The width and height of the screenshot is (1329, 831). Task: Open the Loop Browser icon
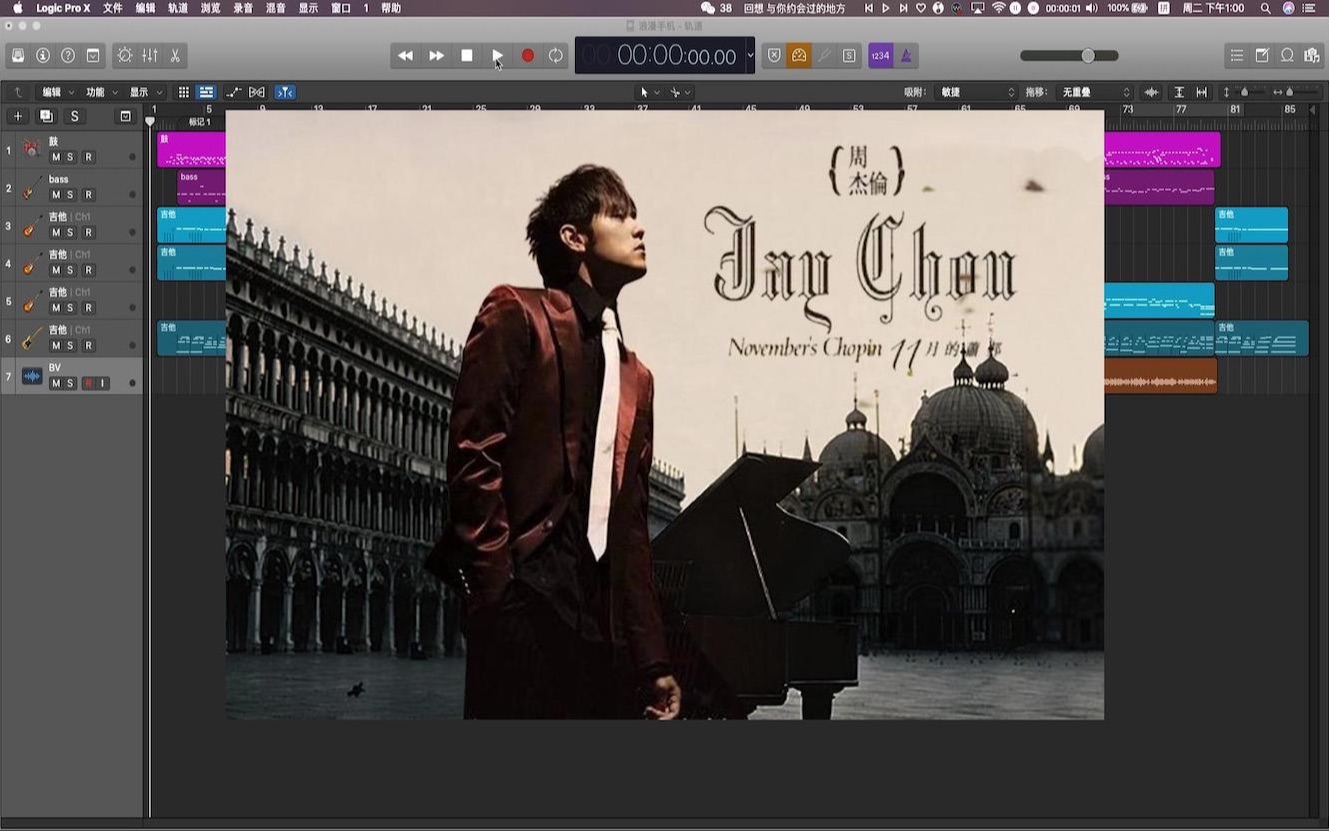coord(1288,56)
